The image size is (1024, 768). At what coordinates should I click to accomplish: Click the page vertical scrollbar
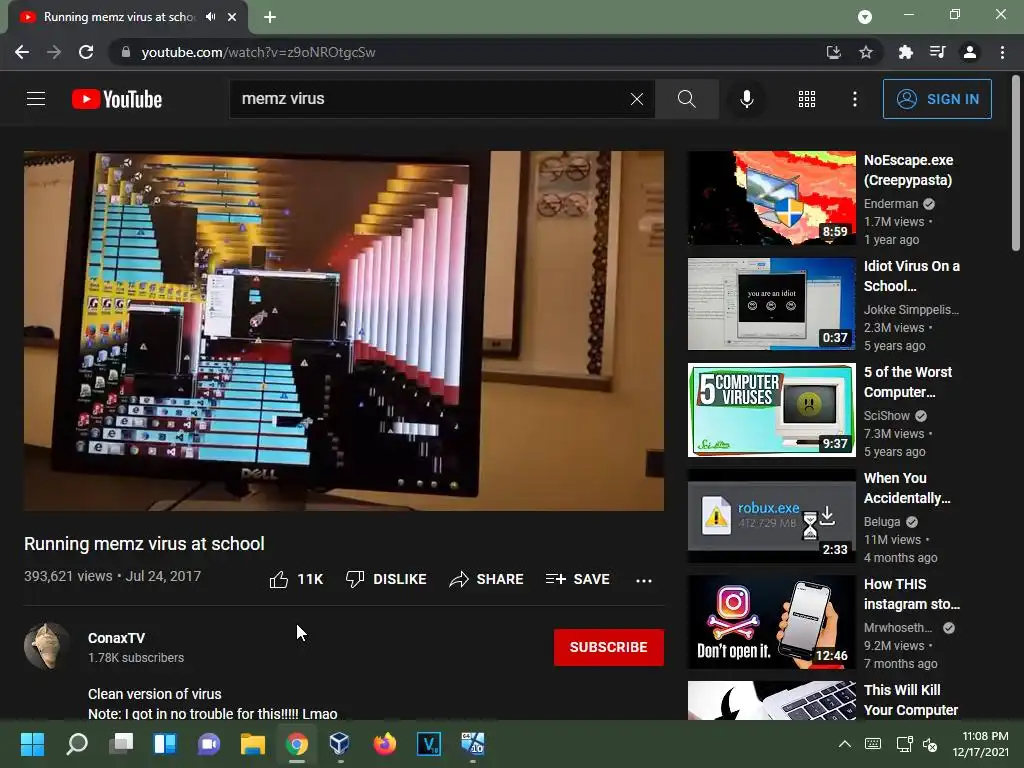1016,163
